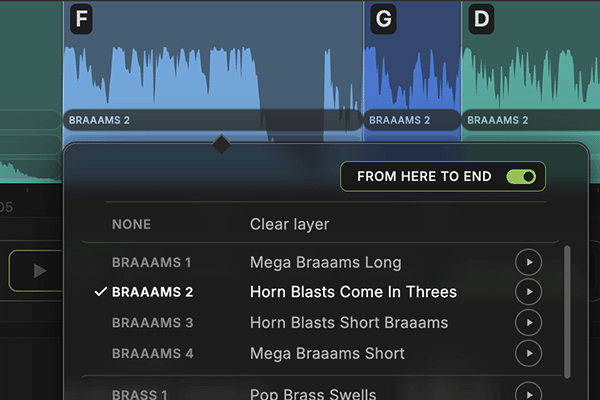Preview Horn Blasts Come In Threes

[x=528, y=292]
